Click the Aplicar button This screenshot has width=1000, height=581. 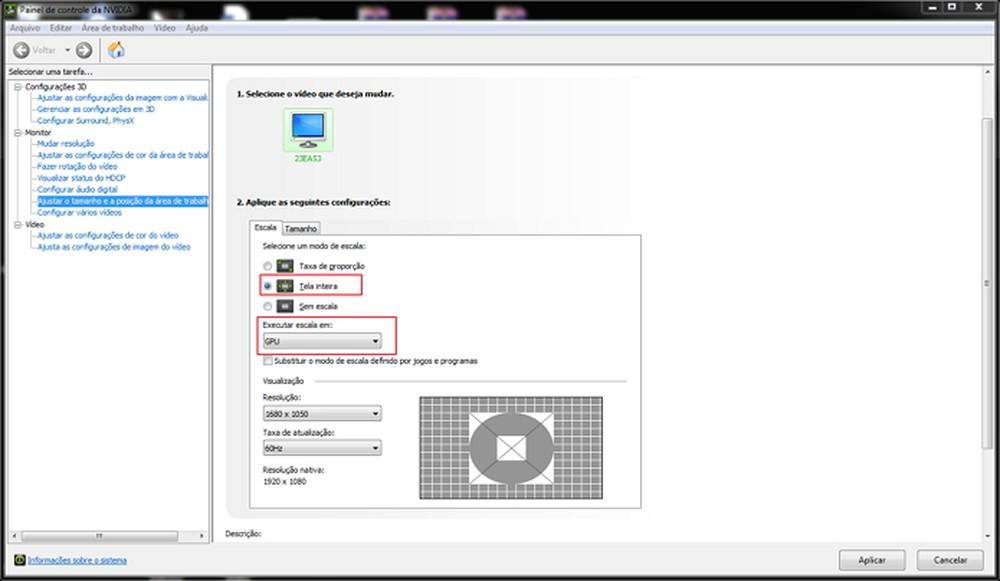click(x=872, y=560)
